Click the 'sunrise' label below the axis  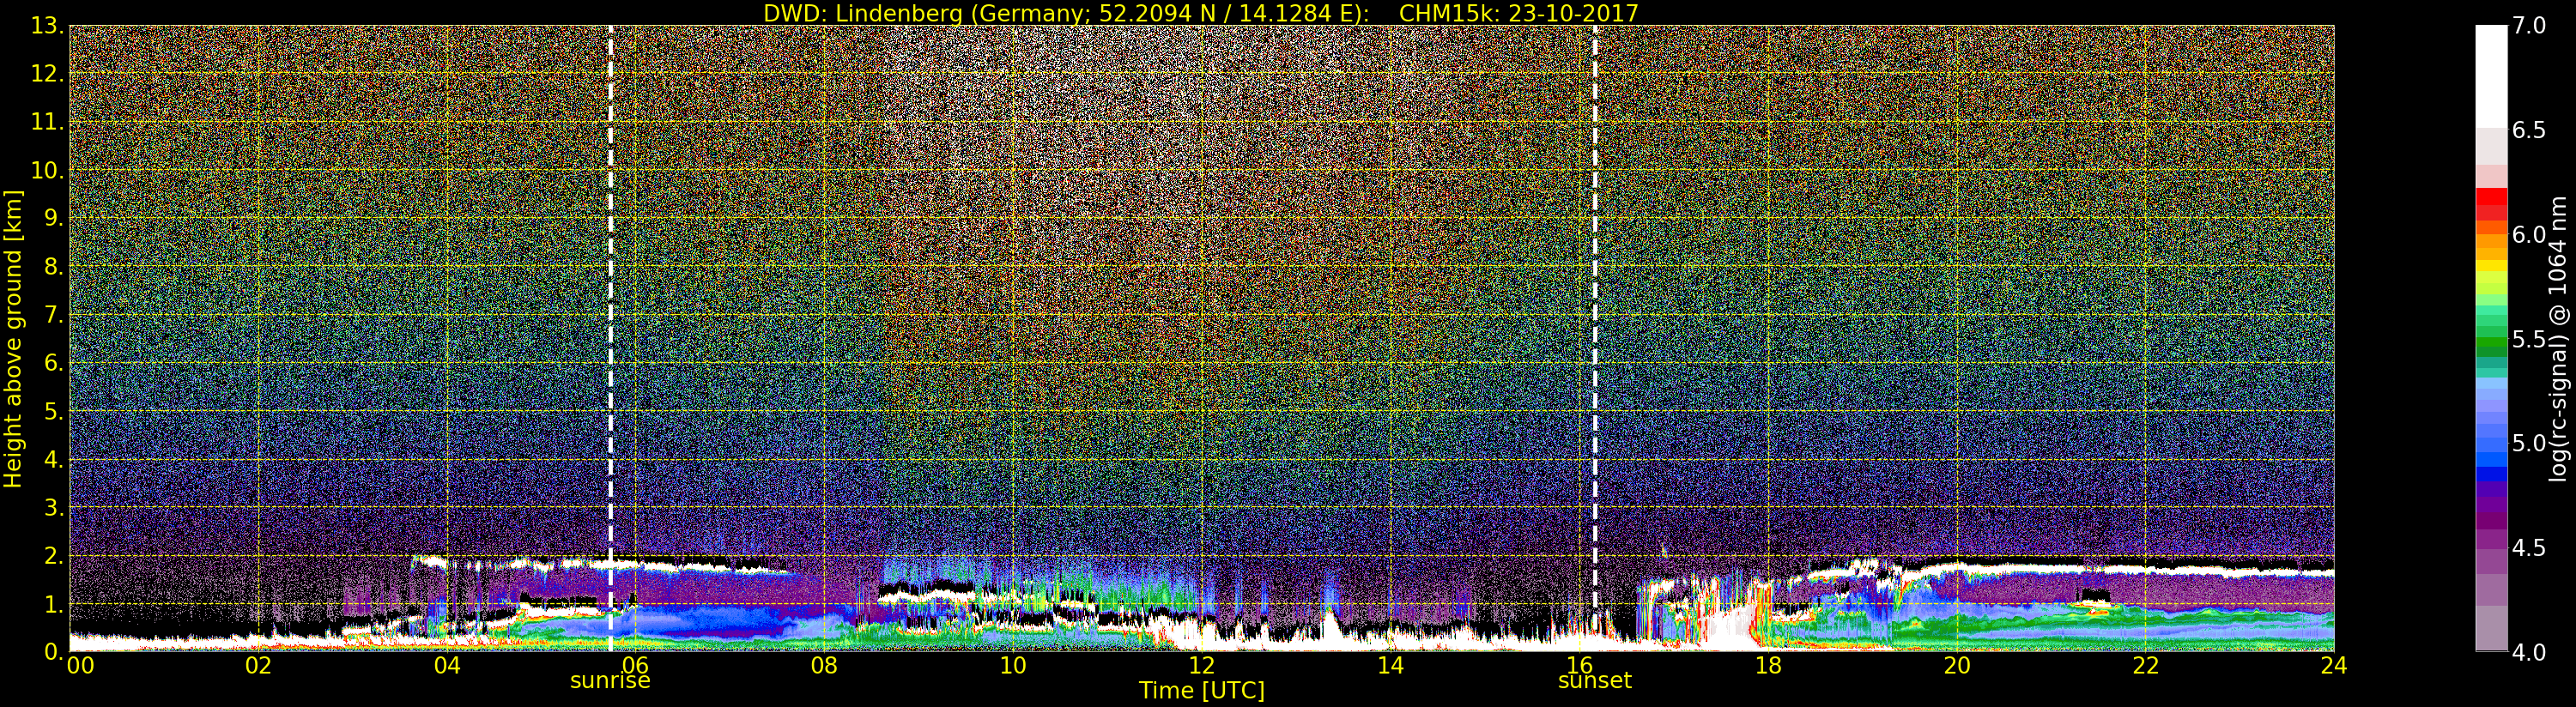(x=610, y=680)
